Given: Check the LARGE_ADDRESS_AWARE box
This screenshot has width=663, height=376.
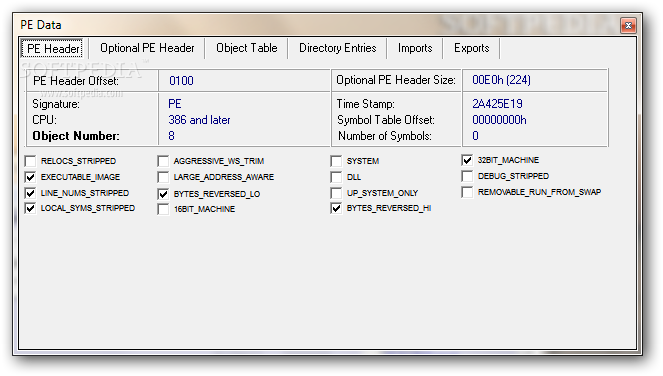Looking at the screenshot, I should click(163, 177).
